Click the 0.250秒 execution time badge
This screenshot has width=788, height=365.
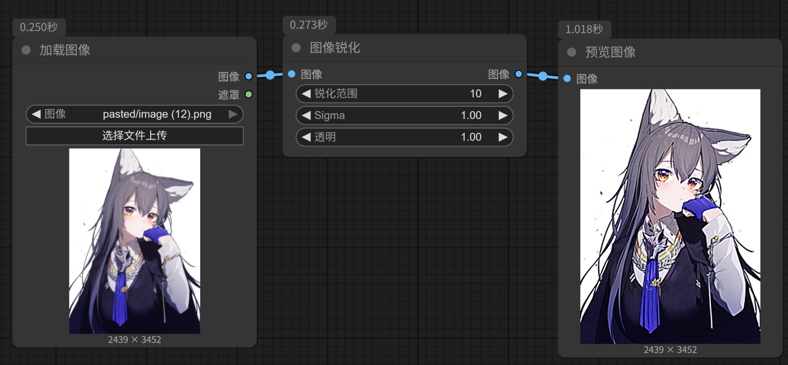[40, 28]
